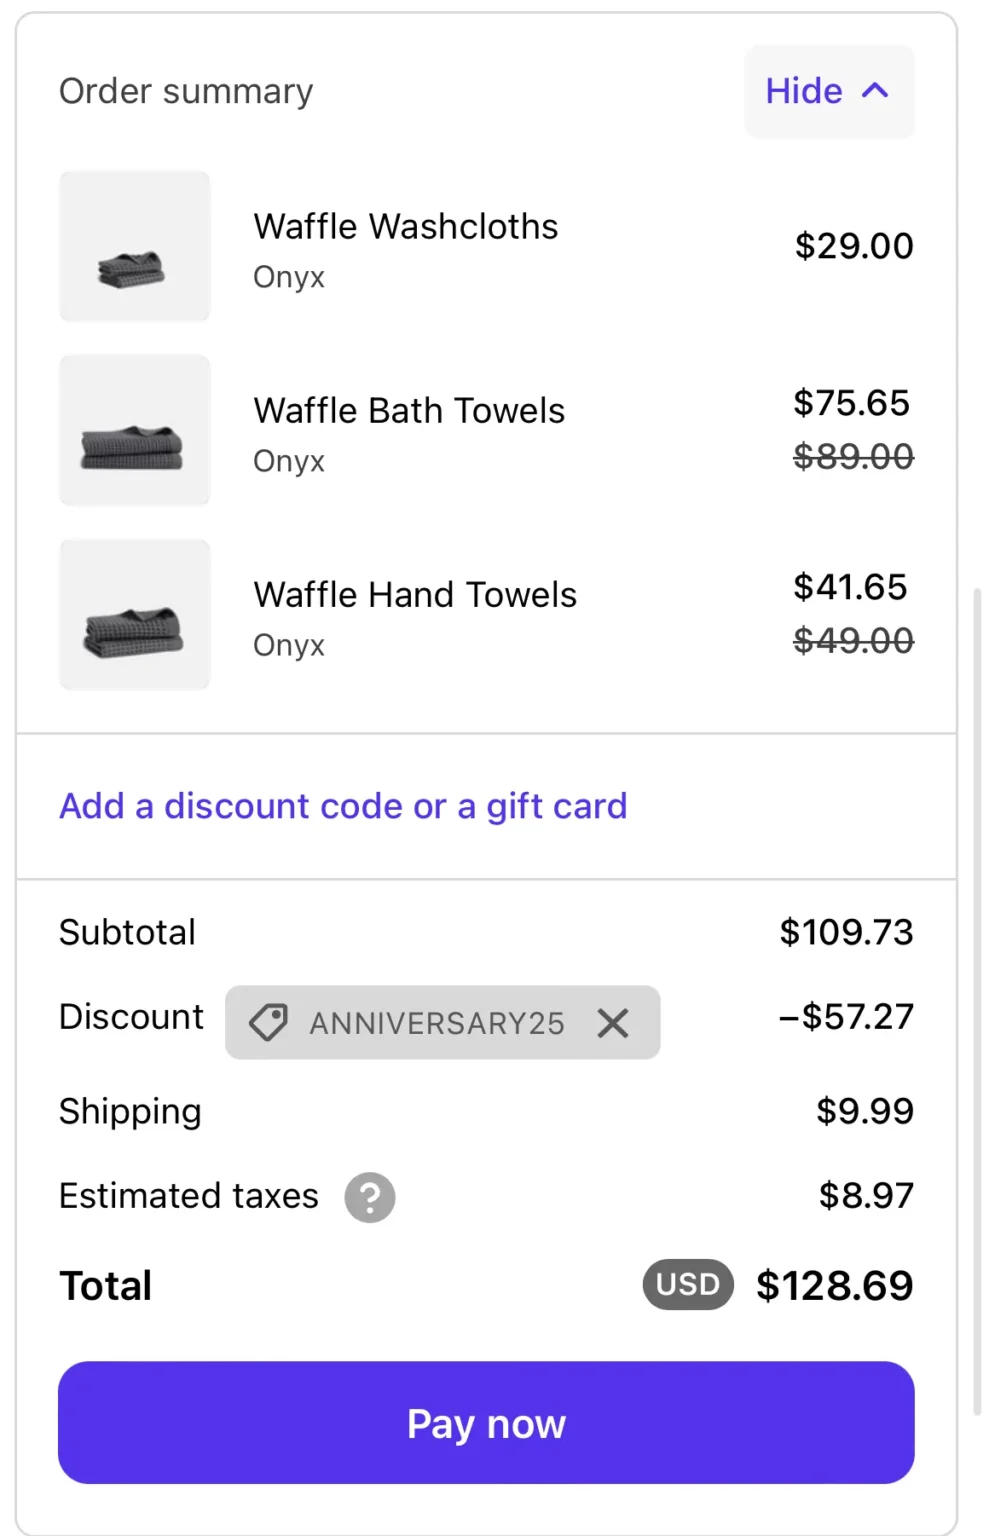
Task: Click the discount tag icon beside ANNIVERSARY25
Action: coord(268,1023)
